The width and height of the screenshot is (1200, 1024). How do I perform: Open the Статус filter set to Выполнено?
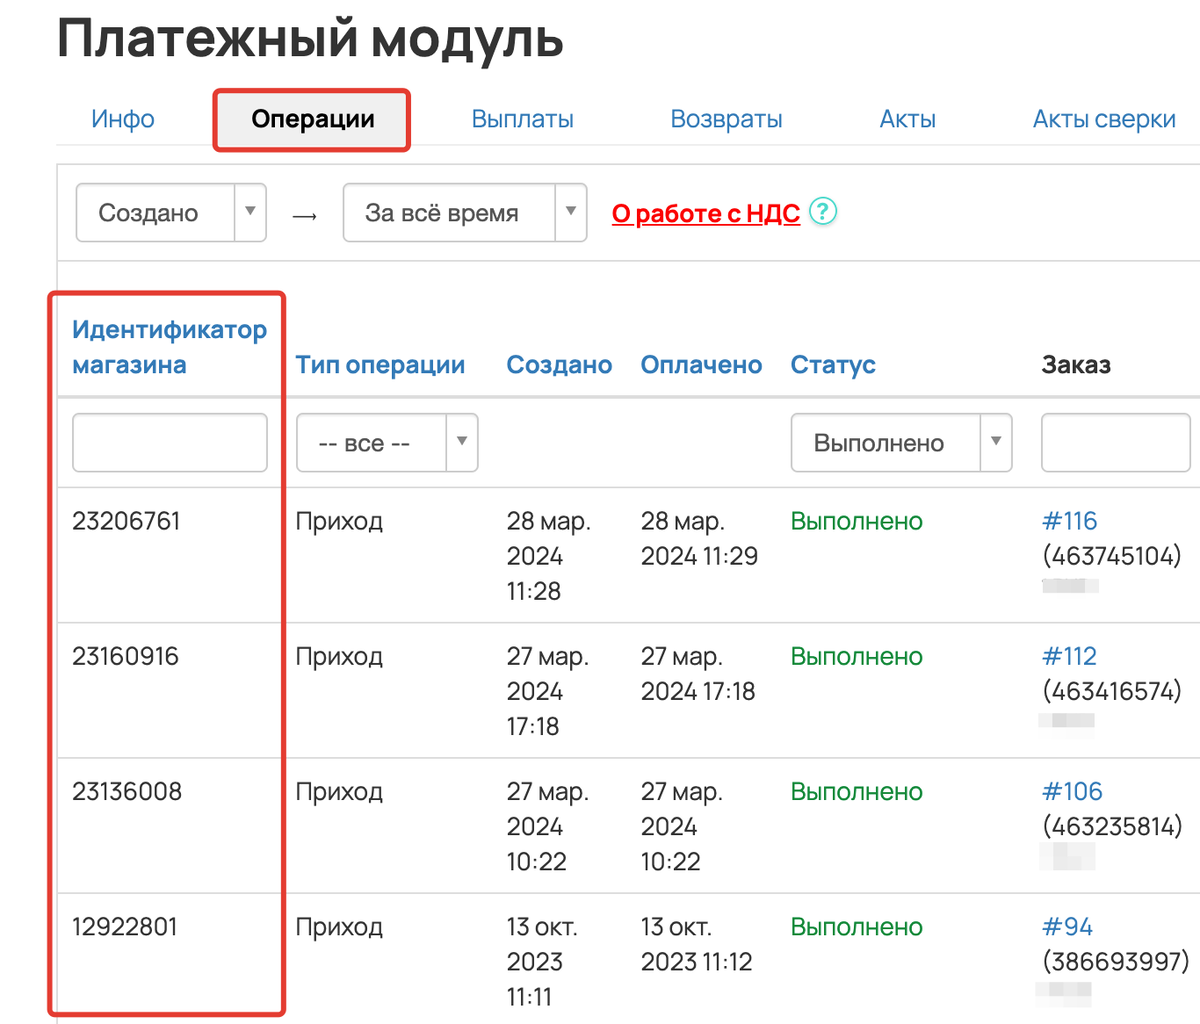tap(902, 443)
